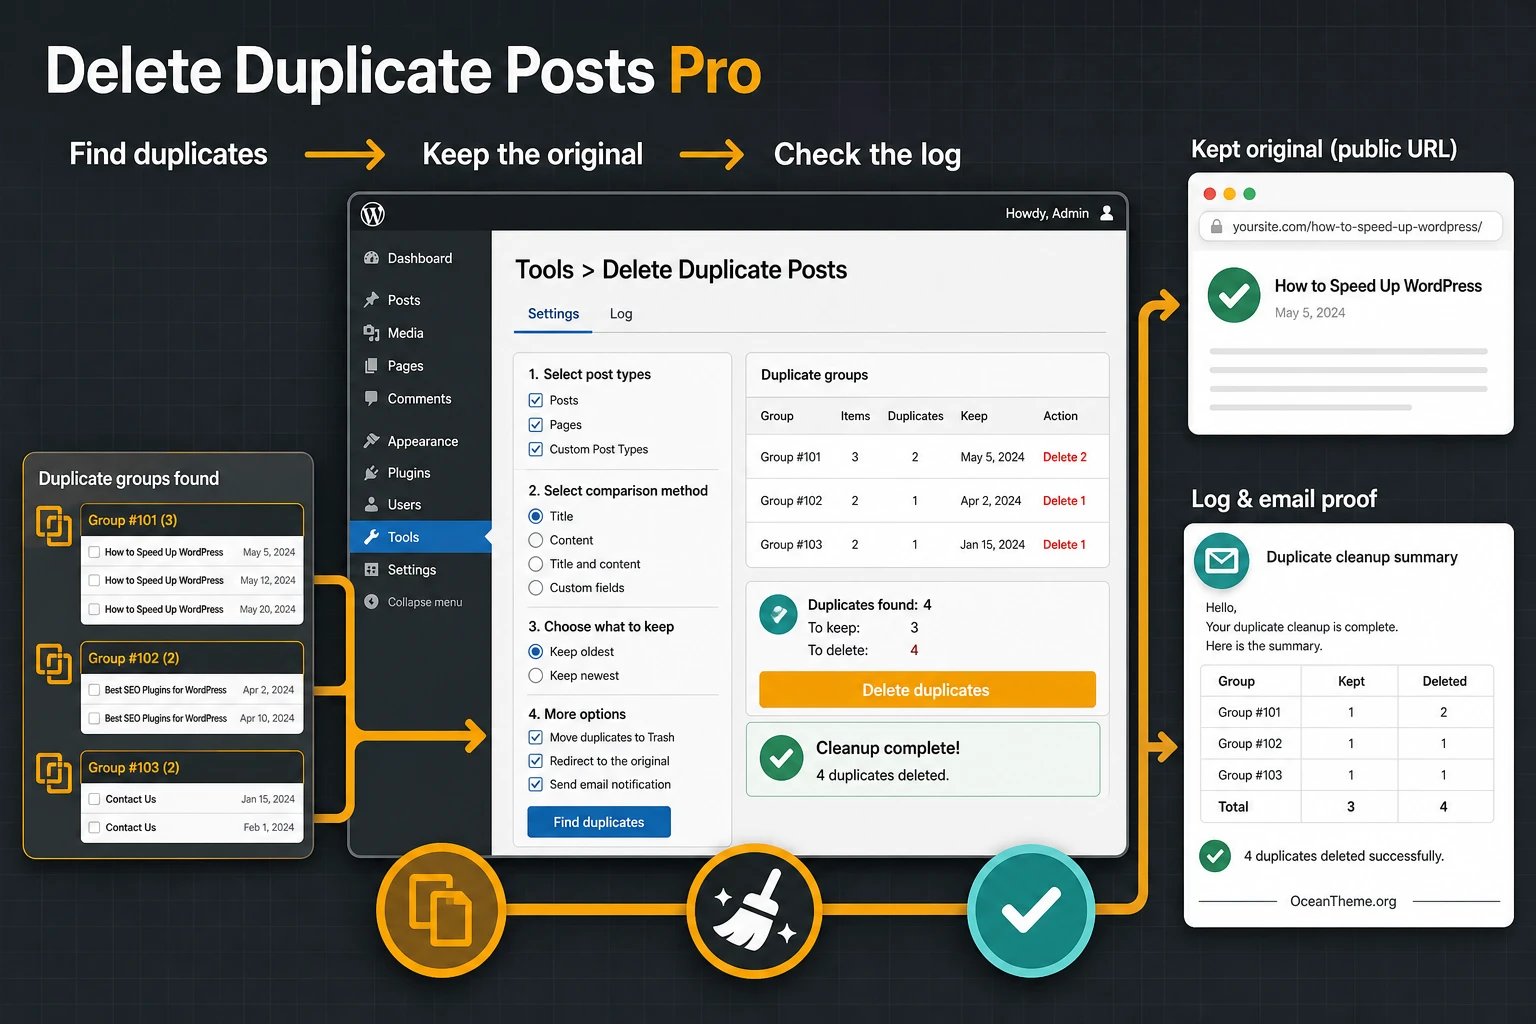Click the duplicate icon beside Group #103 (2)

click(54, 772)
